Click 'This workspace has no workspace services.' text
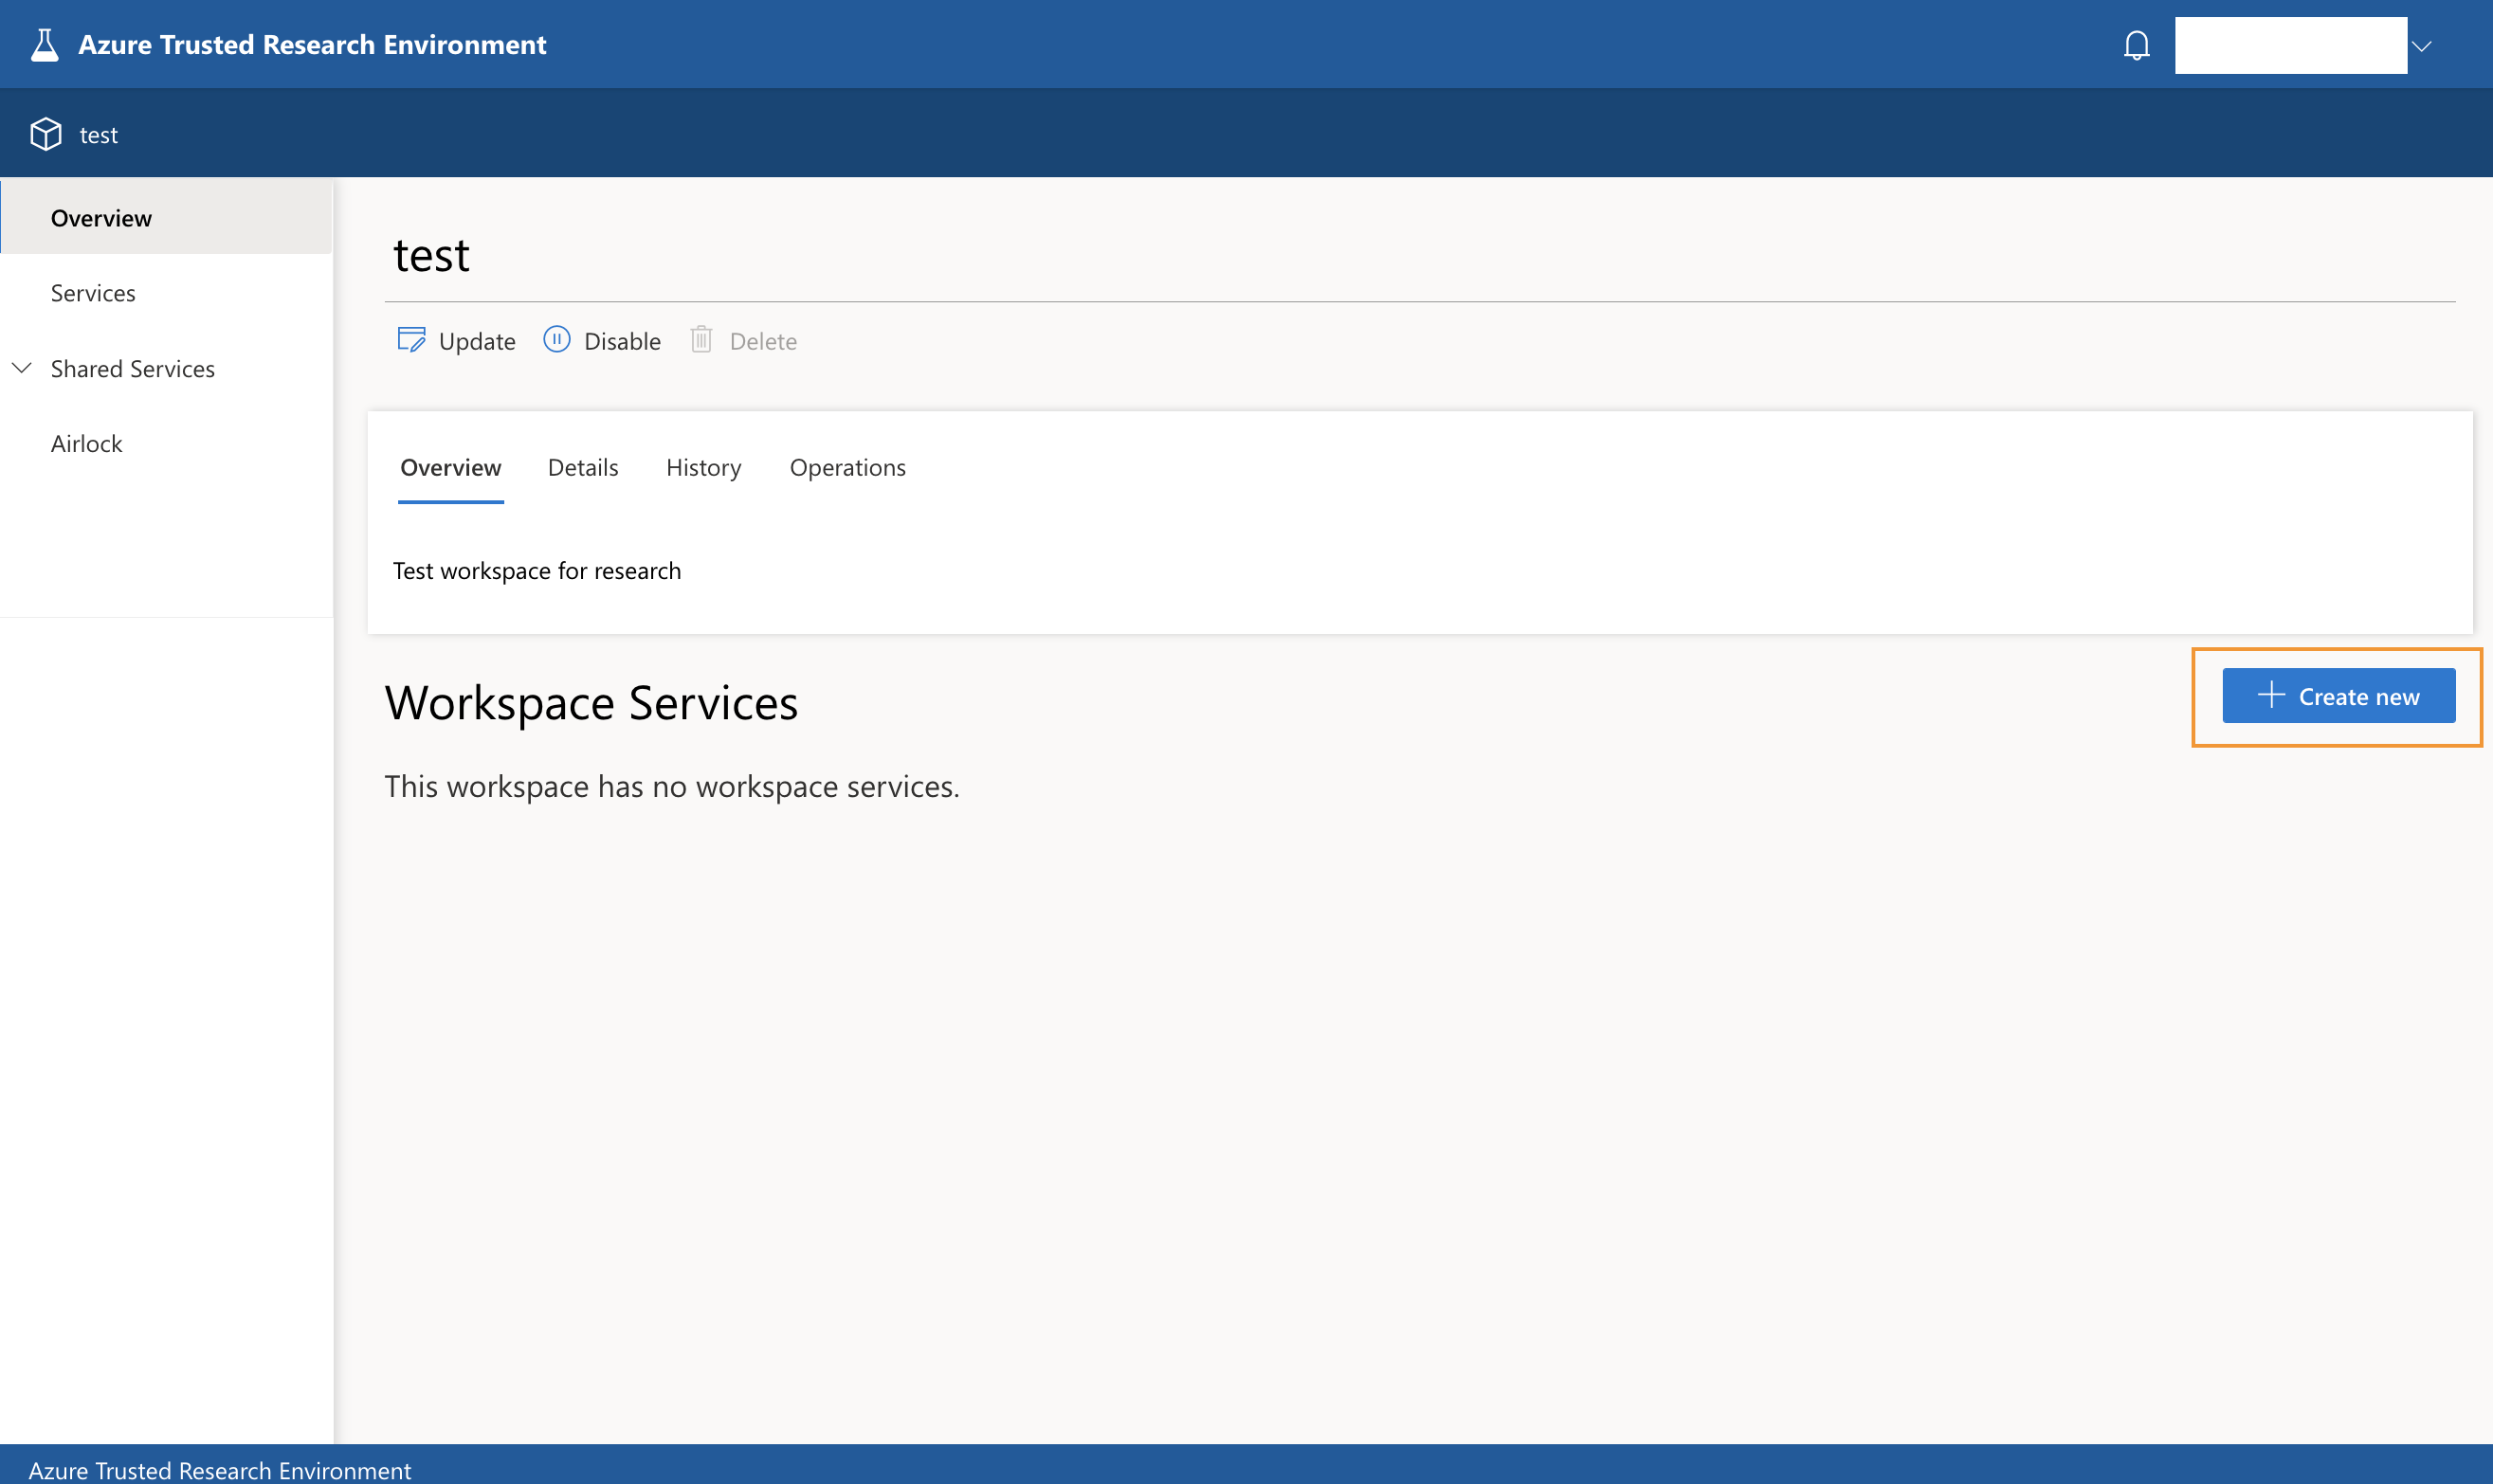Screen dimensions: 2493x1484 672,786
